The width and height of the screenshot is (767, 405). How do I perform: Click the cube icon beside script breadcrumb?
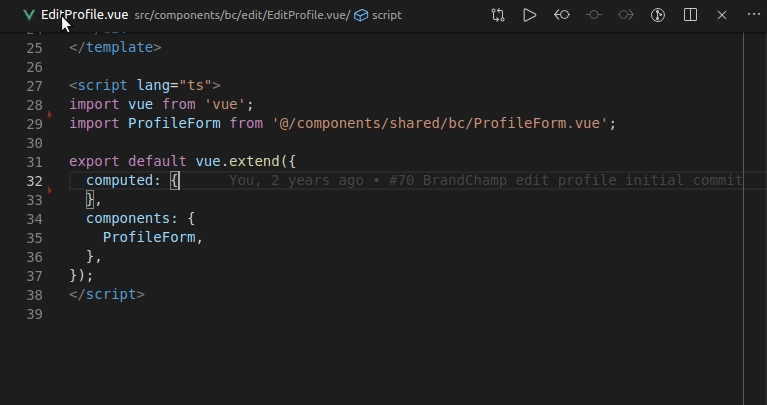click(361, 15)
